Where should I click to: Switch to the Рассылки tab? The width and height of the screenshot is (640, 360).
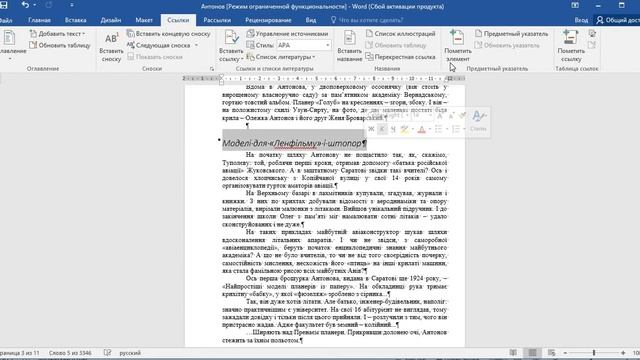[217, 20]
